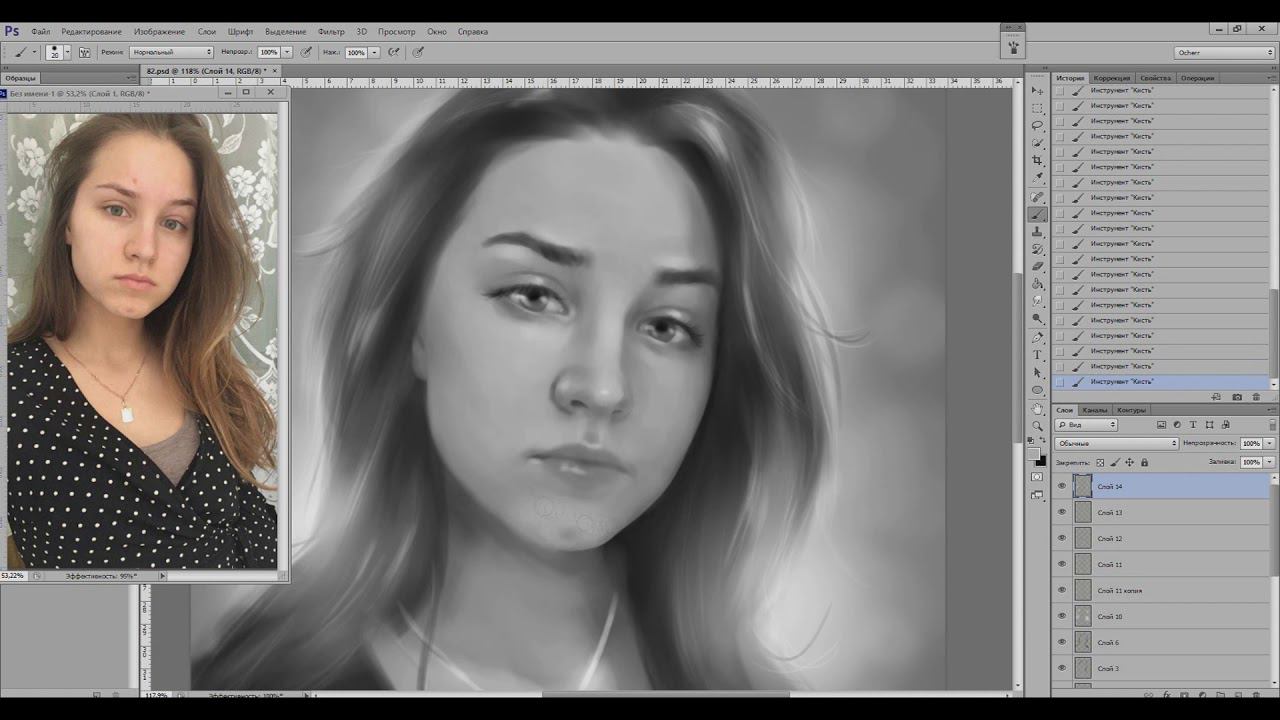Viewport: 1280px width, 720px height.
Task: Select the Crop tool
Action: point(1037,160)
